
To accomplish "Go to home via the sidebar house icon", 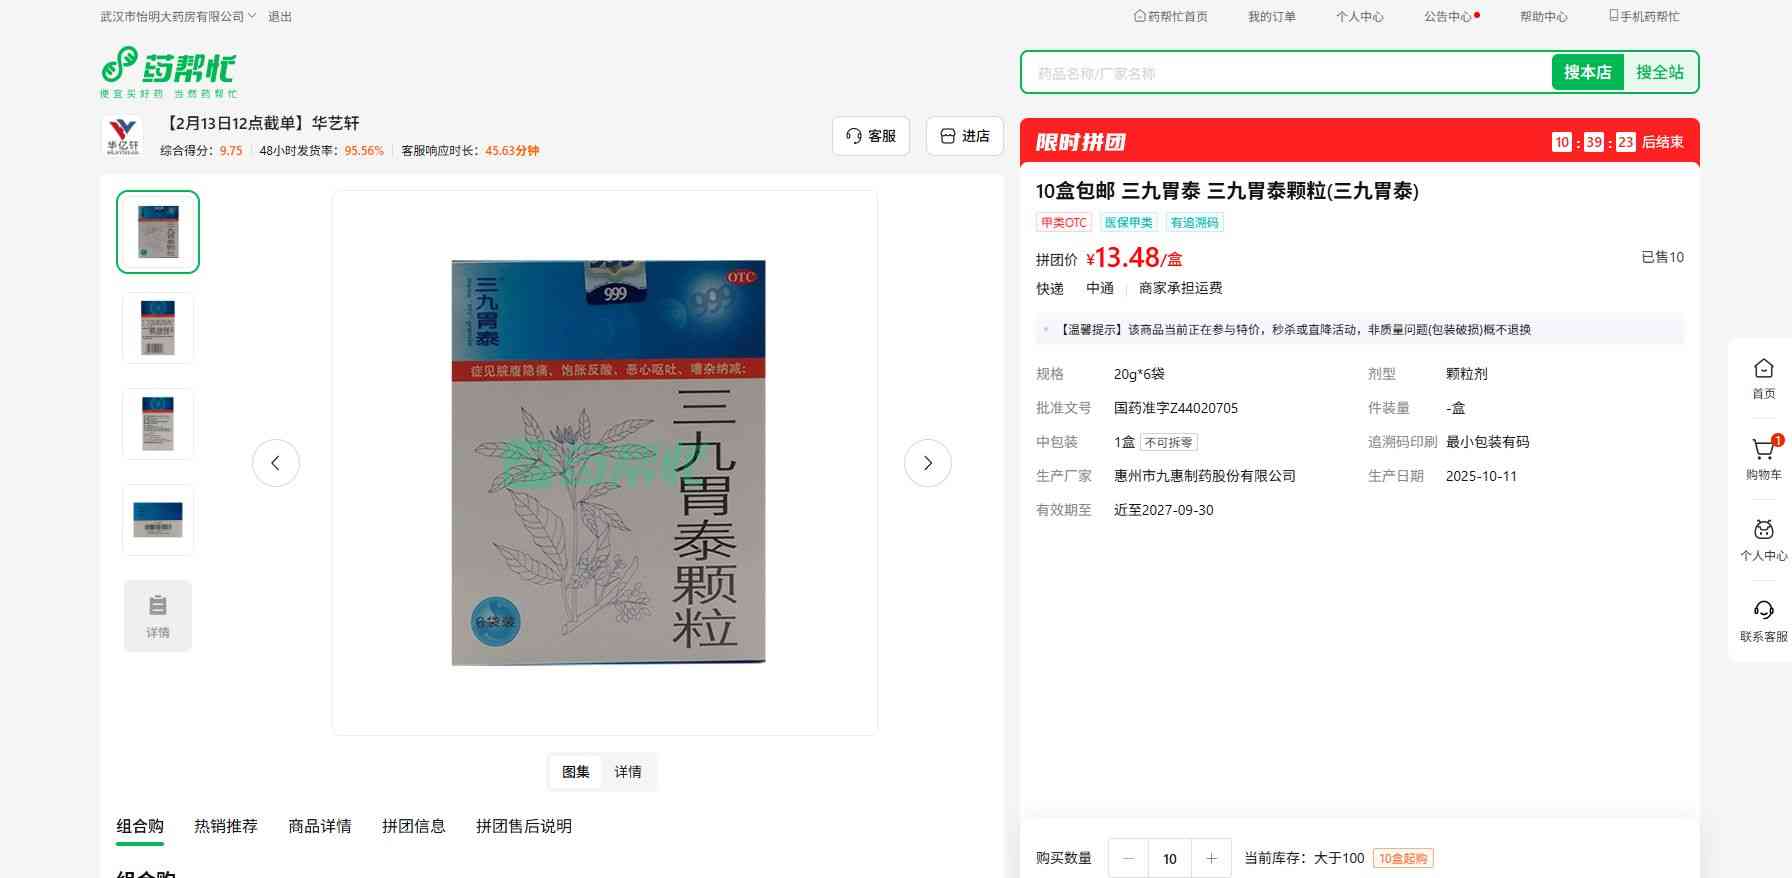I will 1763,378.
